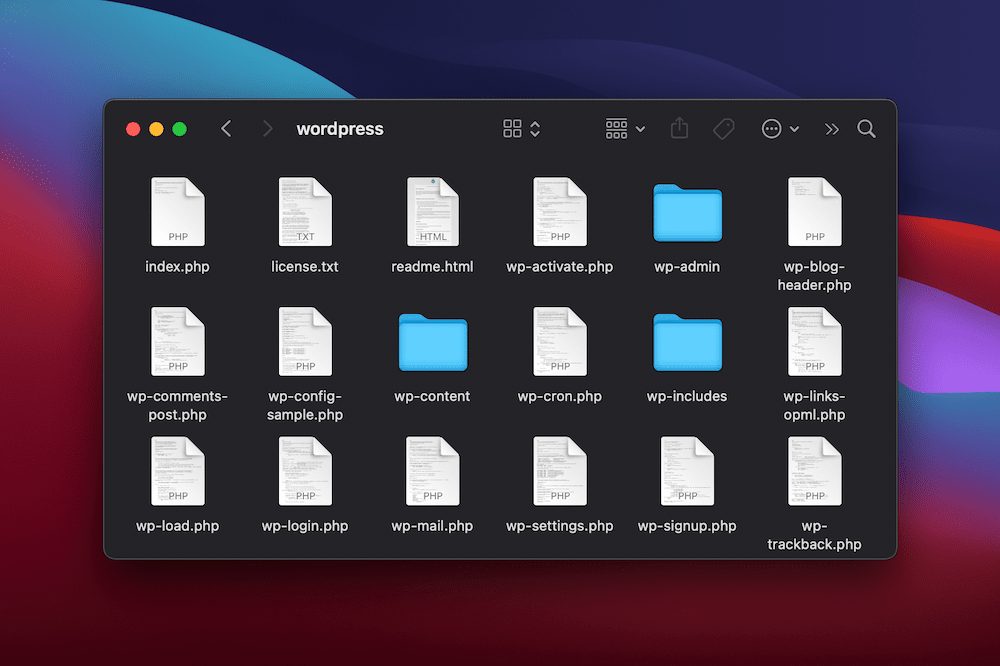Select the wp-cron.php file icon
Image resolution: width=1000 pixels, height=666 pixels.
pos(560,341)
